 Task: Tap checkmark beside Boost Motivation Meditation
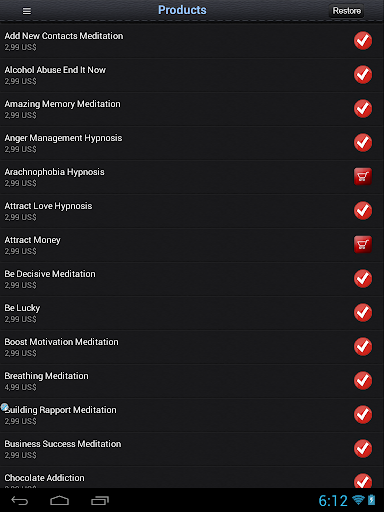[x=363, y=346]
